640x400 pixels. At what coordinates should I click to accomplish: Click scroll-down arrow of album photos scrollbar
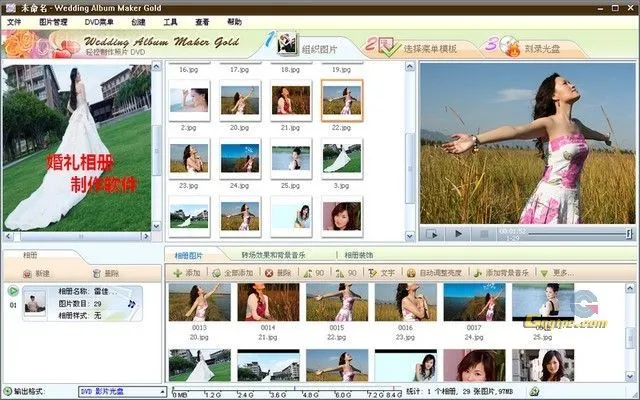631,376
